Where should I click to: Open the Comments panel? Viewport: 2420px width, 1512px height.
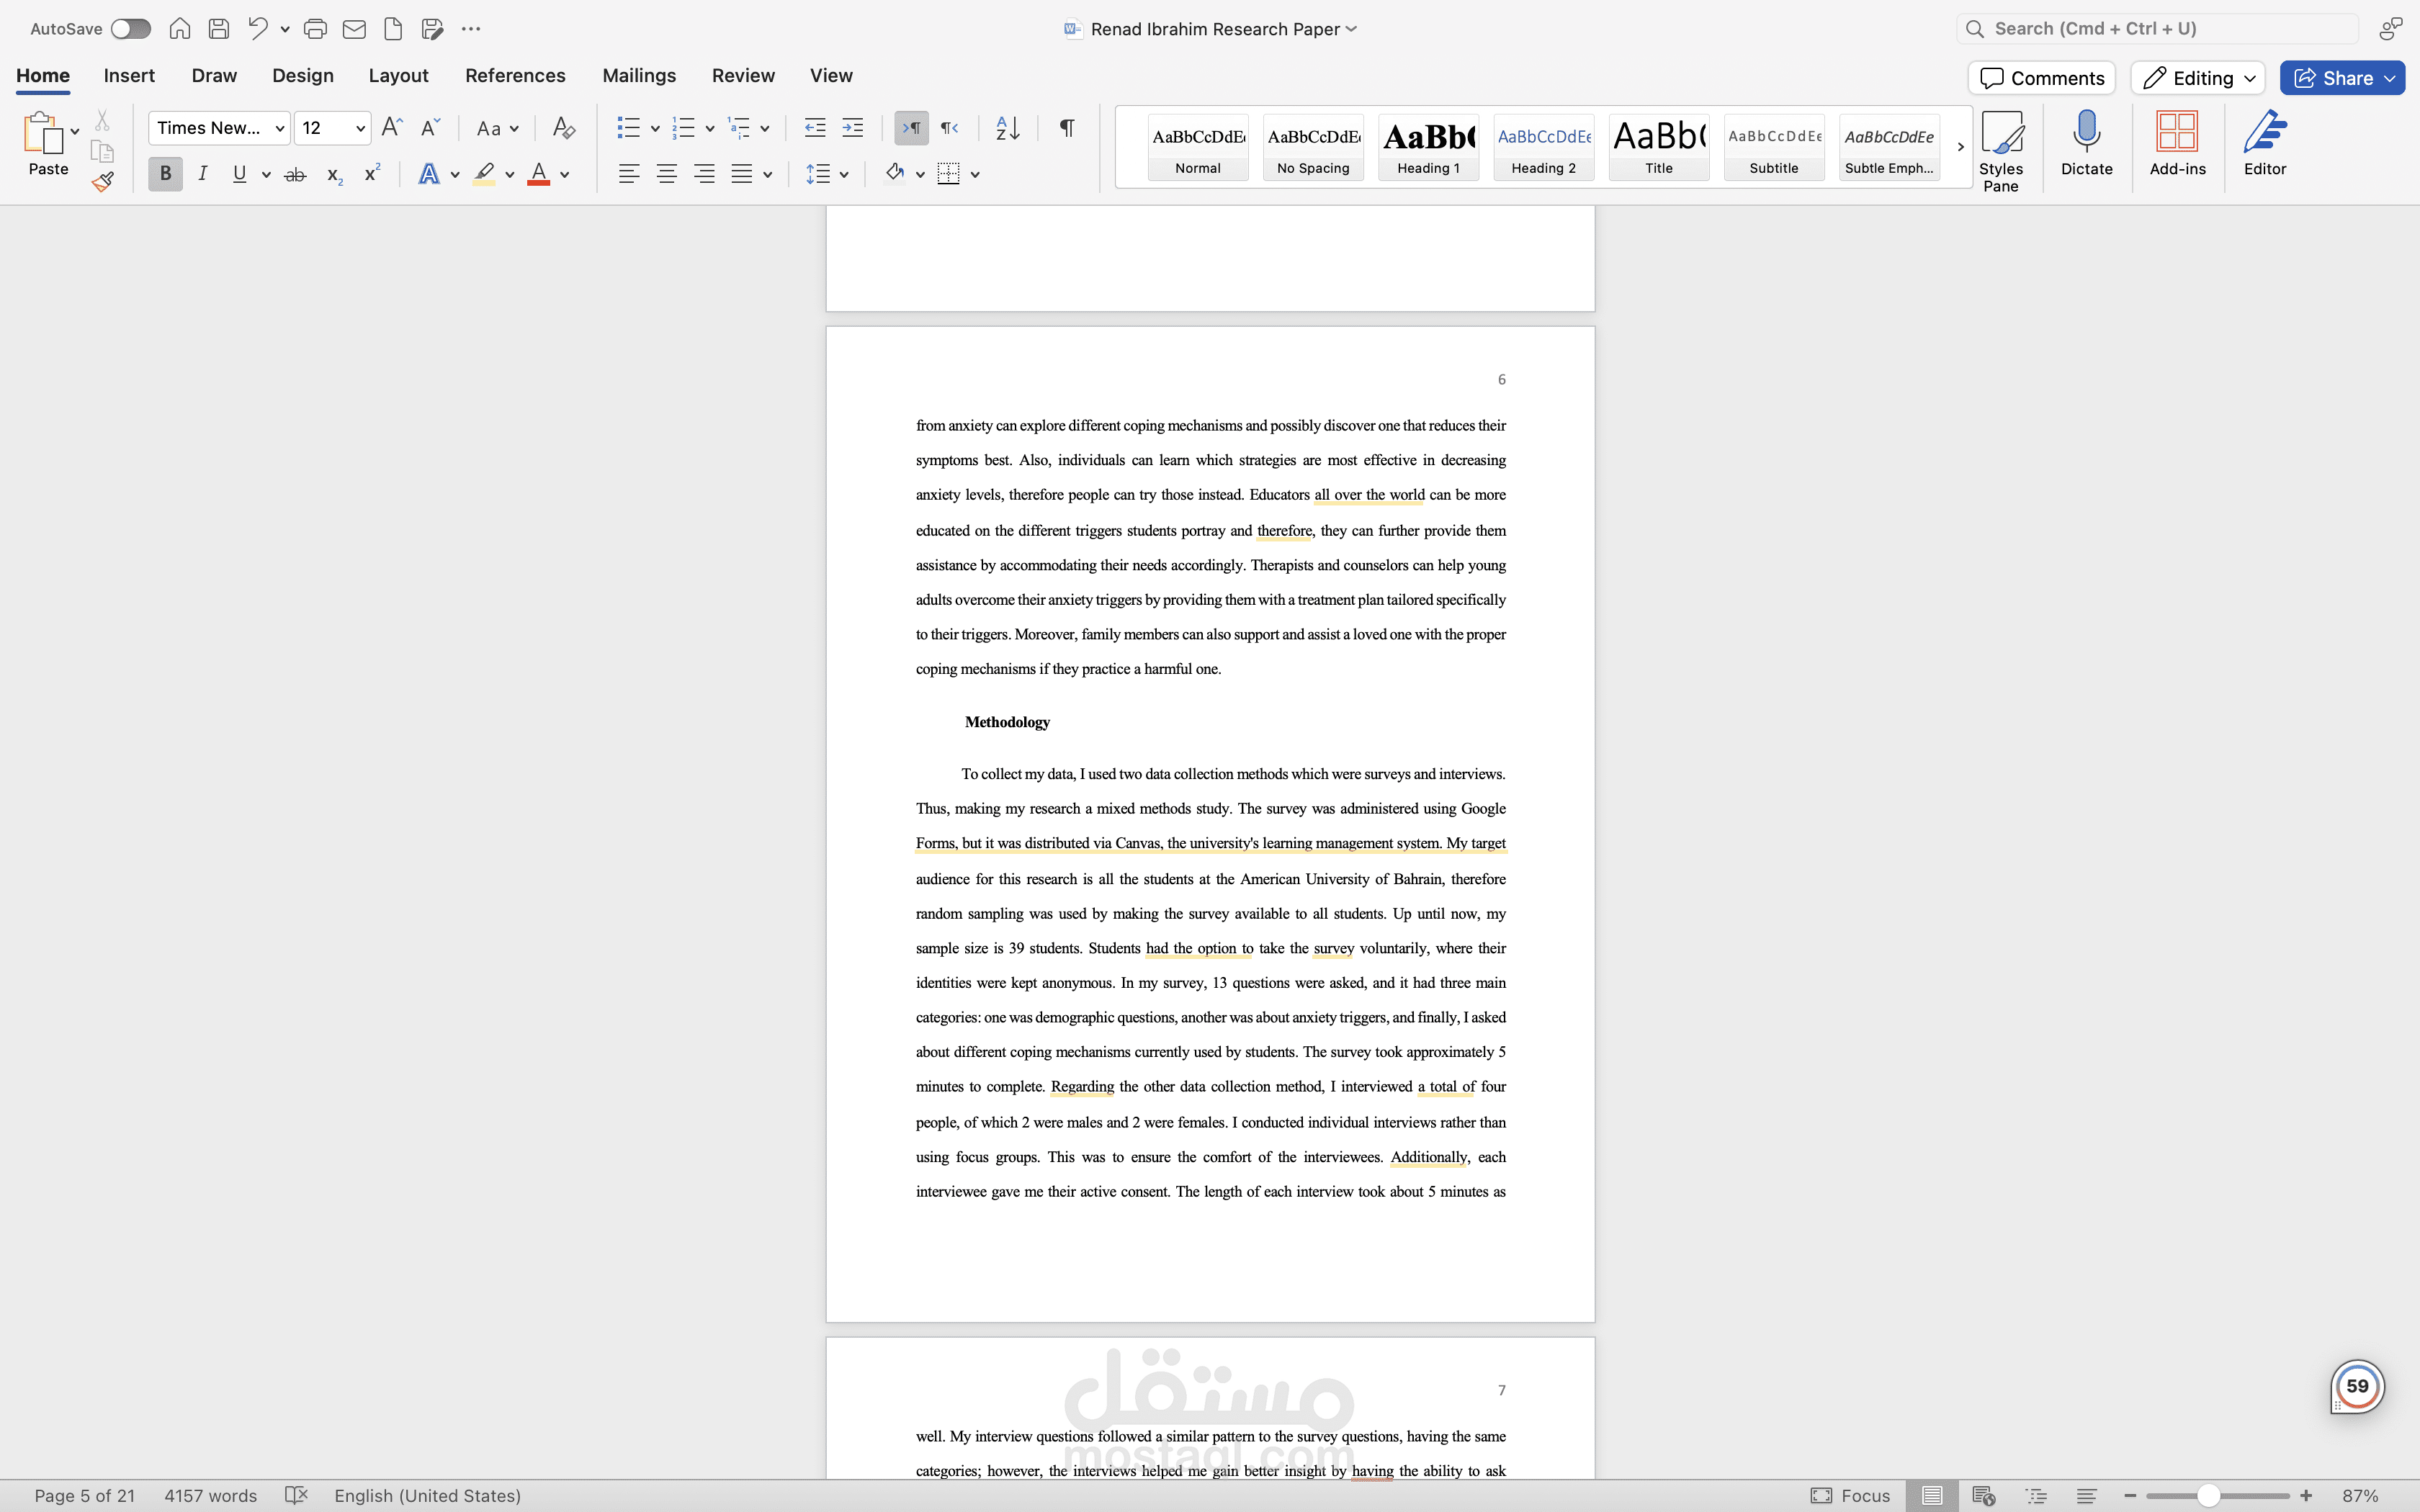[x=2040, y=77]
